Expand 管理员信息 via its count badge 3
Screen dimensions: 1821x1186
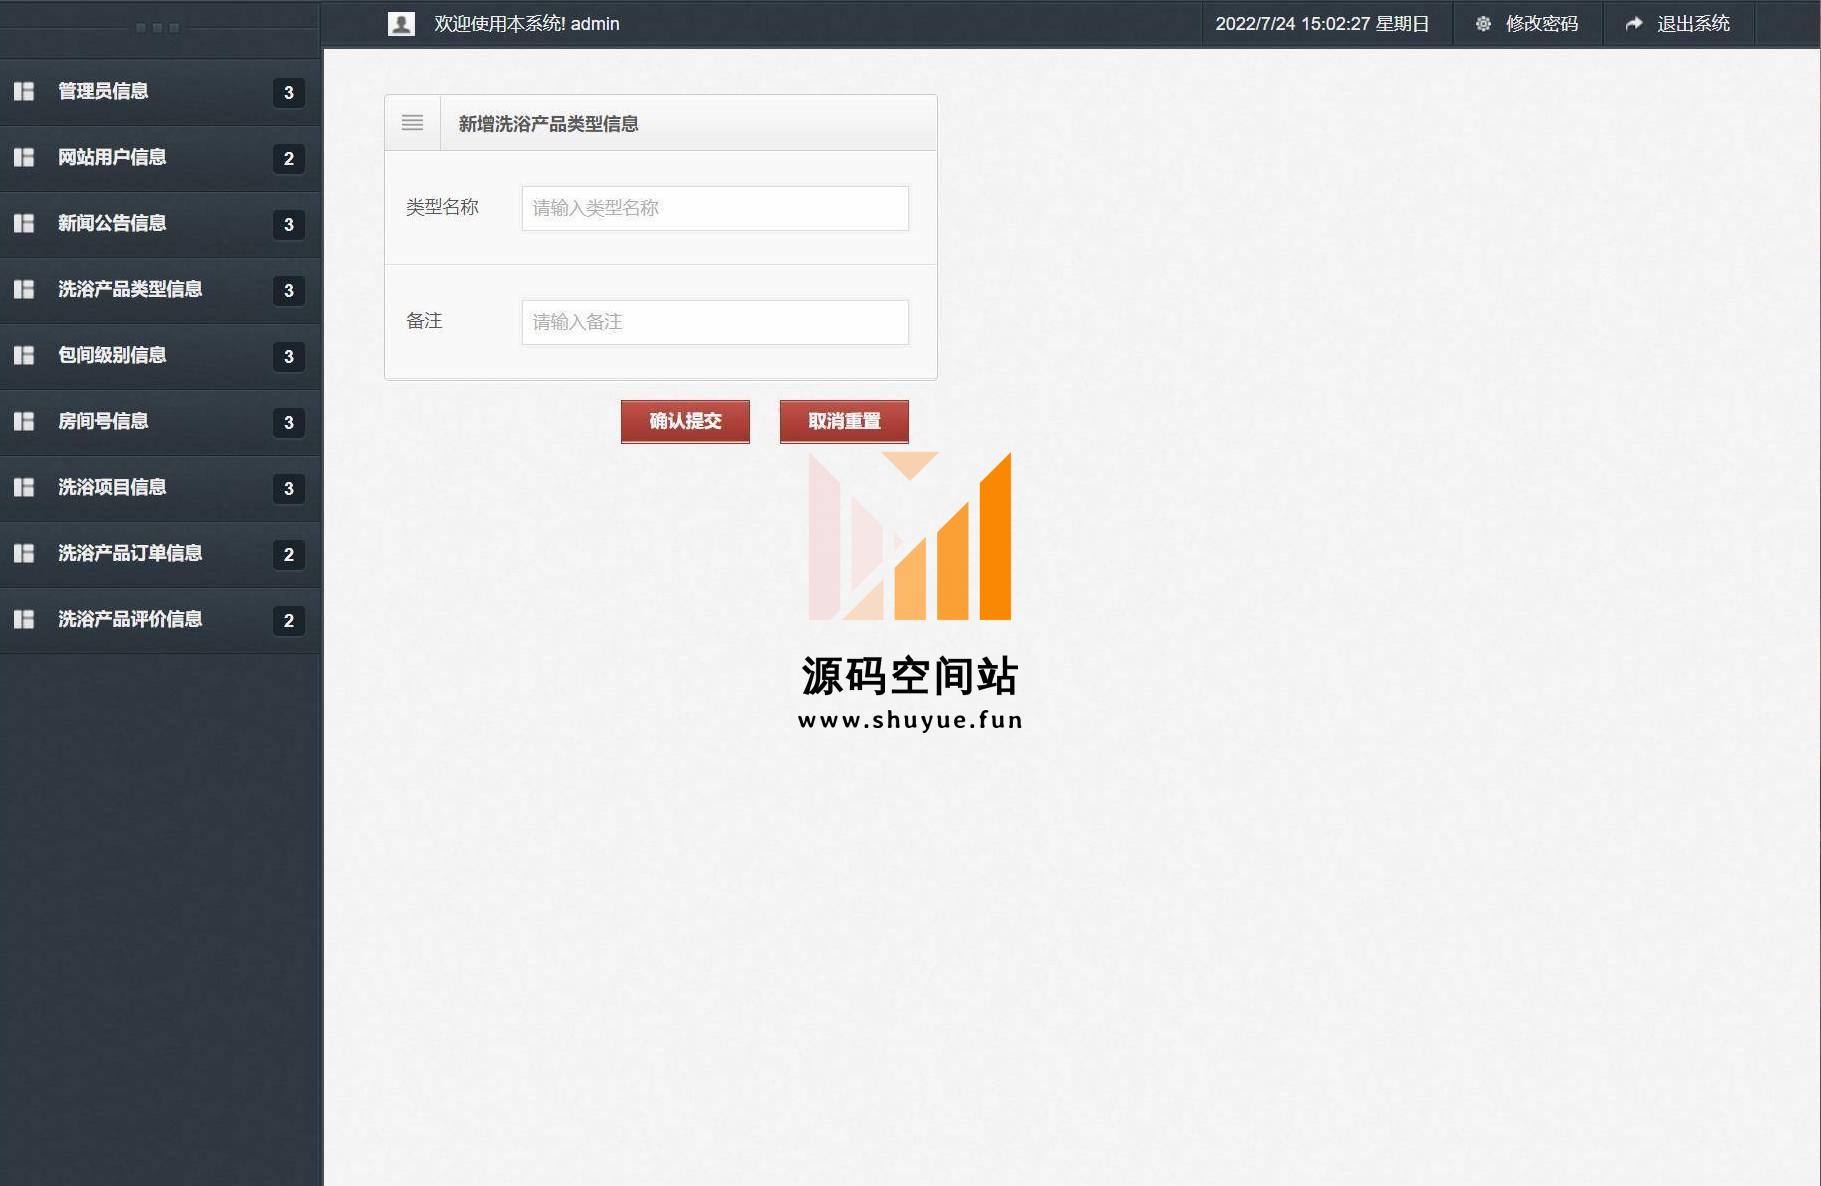(x=289, y=93)
